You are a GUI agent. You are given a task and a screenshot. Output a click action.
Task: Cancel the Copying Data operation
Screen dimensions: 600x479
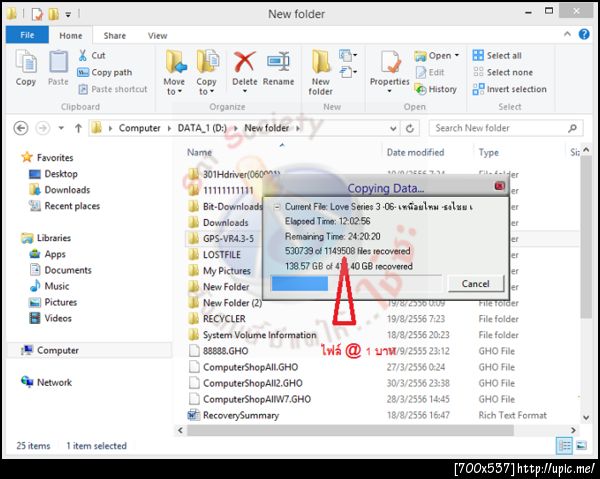[475, 283]
